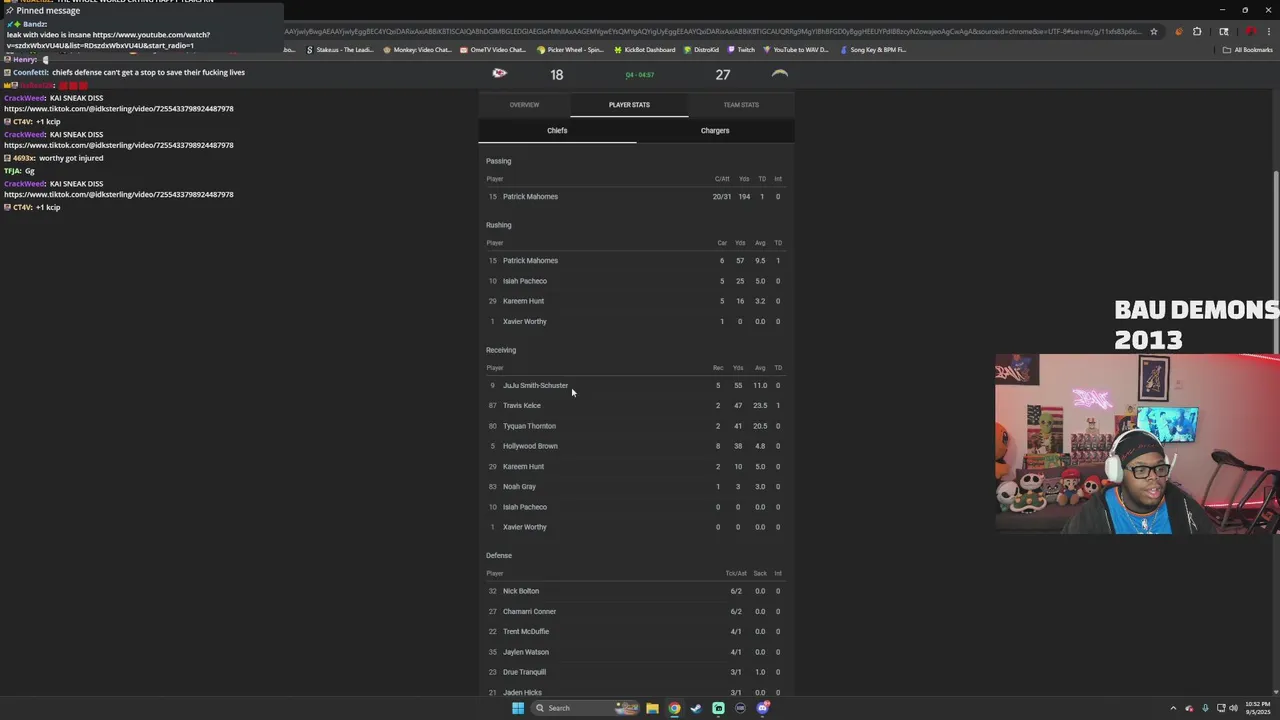Click Hollywood Brown in Receiving table
This screenshot has width=1280, height=720.
tap(530, 446)
